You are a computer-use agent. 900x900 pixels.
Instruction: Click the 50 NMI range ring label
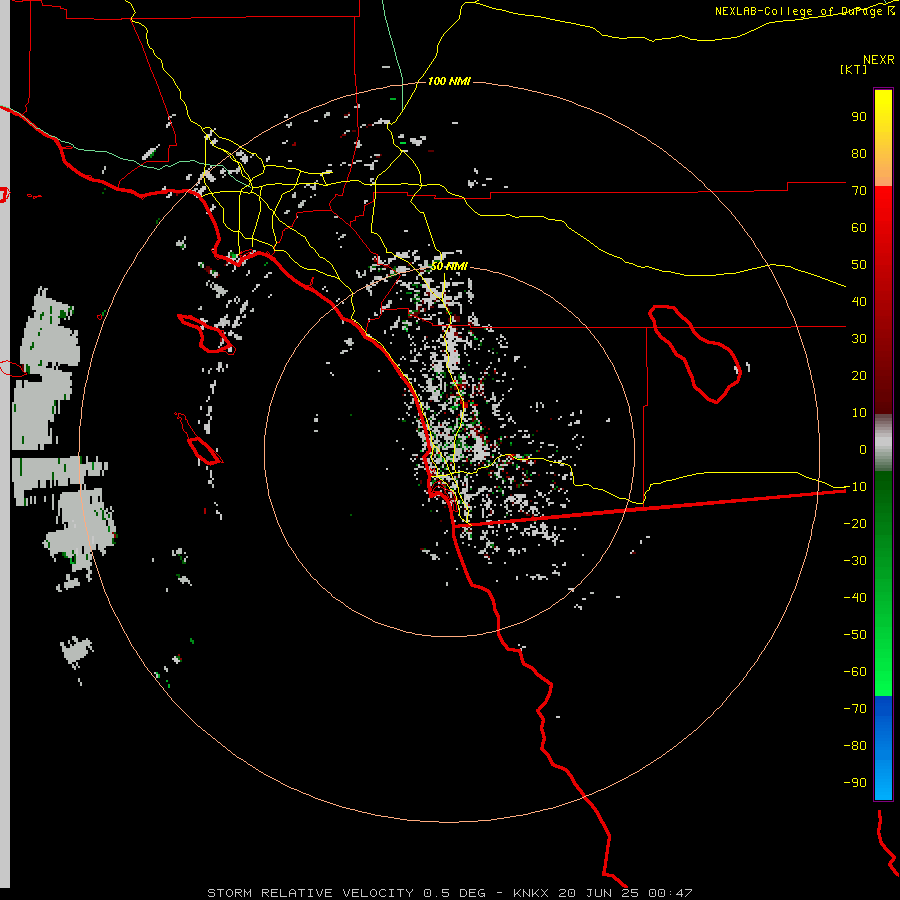point(449,266)
